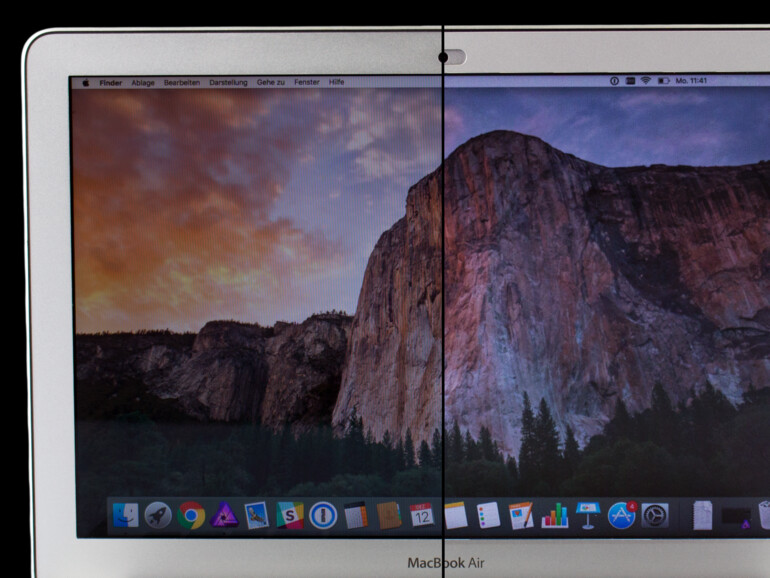The width and height of the screenshot is (770, 578).
Task: Open the Pages document icon
Action: click(521, 515)
